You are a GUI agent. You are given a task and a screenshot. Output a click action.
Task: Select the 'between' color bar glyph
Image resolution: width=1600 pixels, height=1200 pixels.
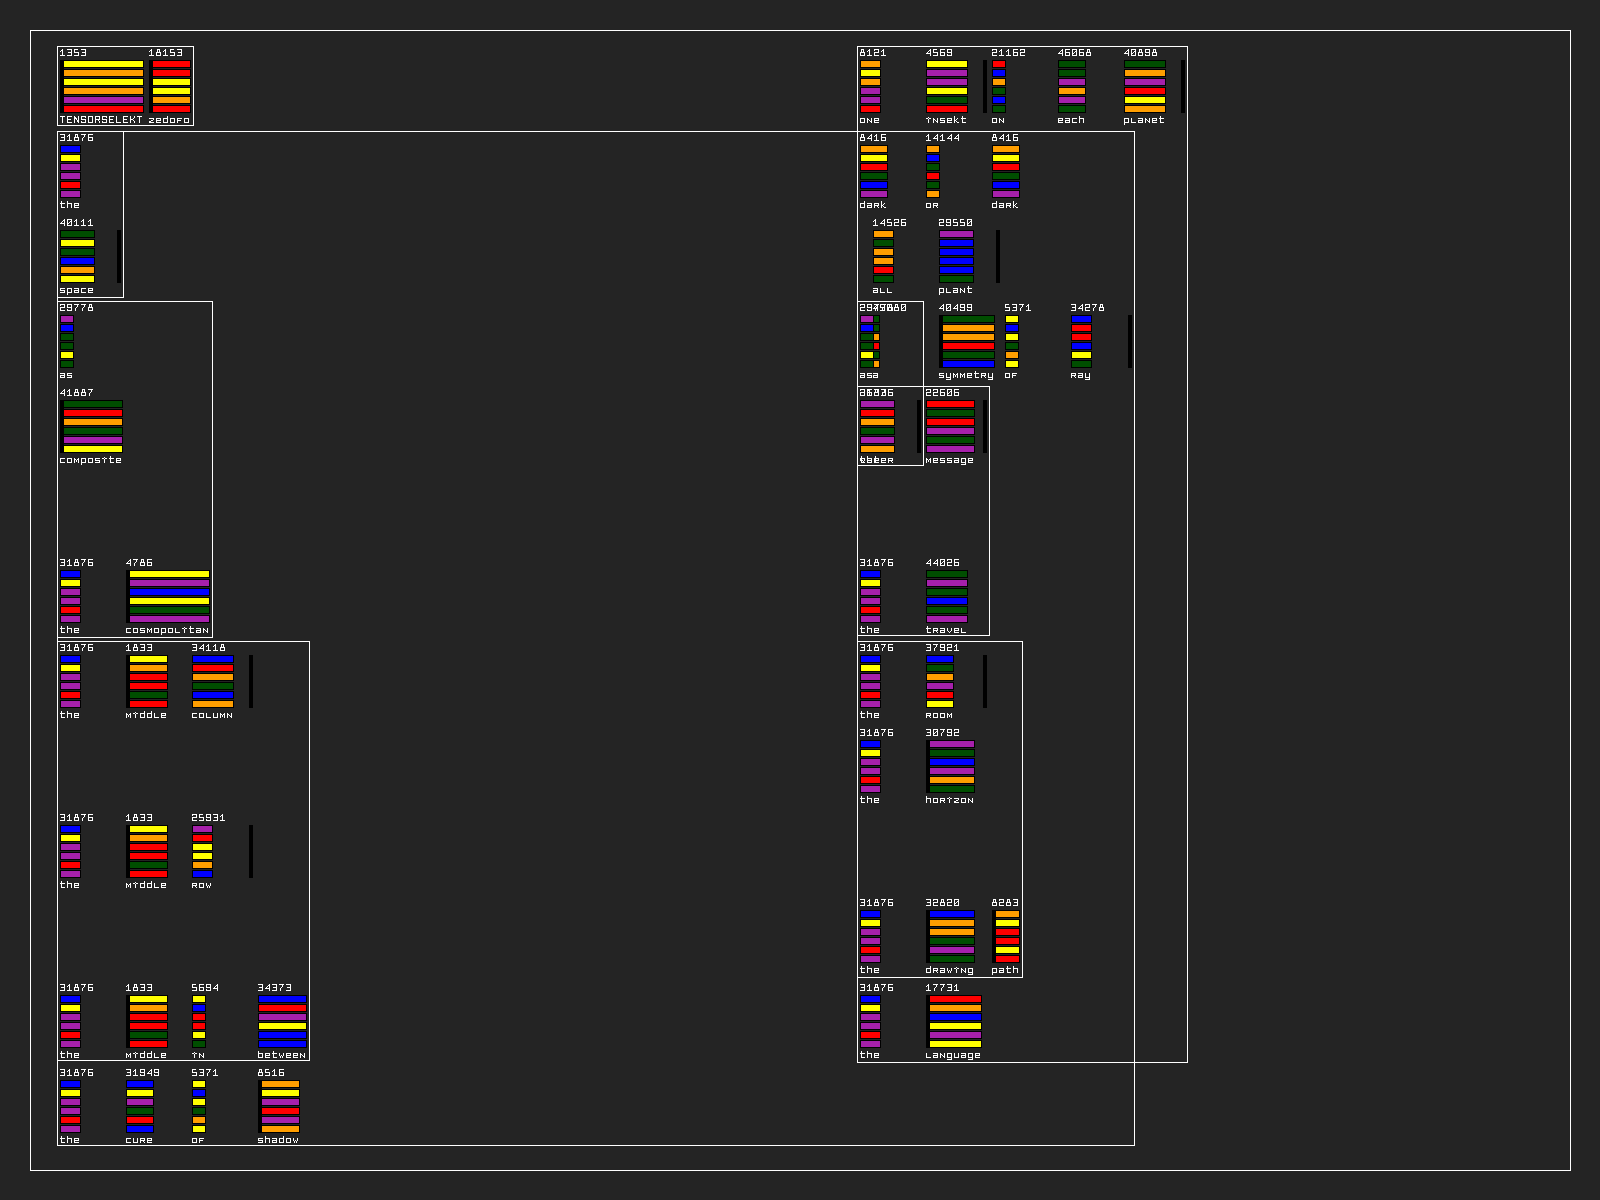tap(282, 1021)
